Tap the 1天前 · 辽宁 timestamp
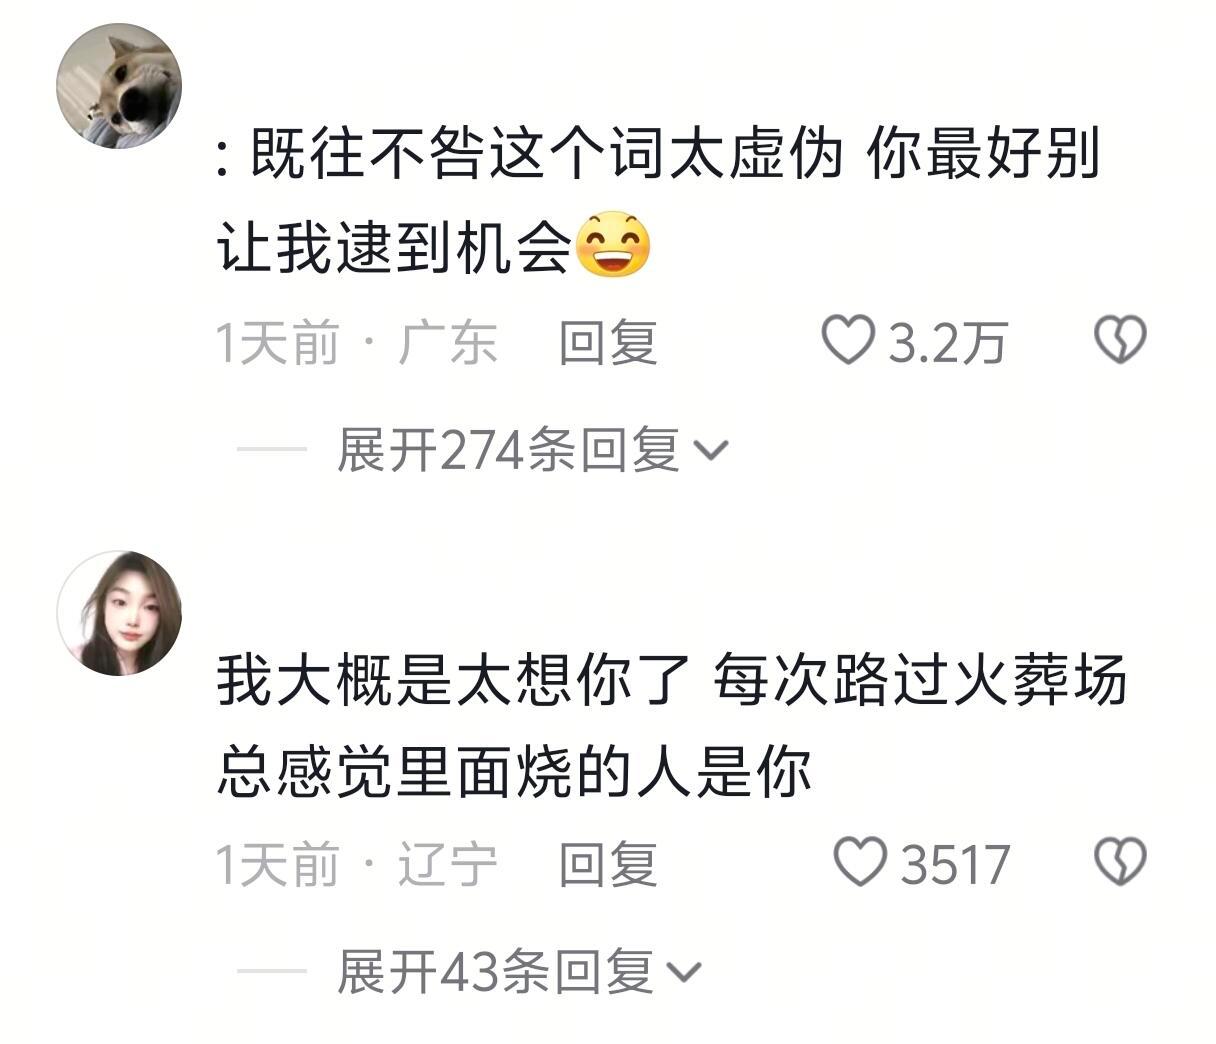This screenshot has width=1216, height=1044. [x=357, y=864]
